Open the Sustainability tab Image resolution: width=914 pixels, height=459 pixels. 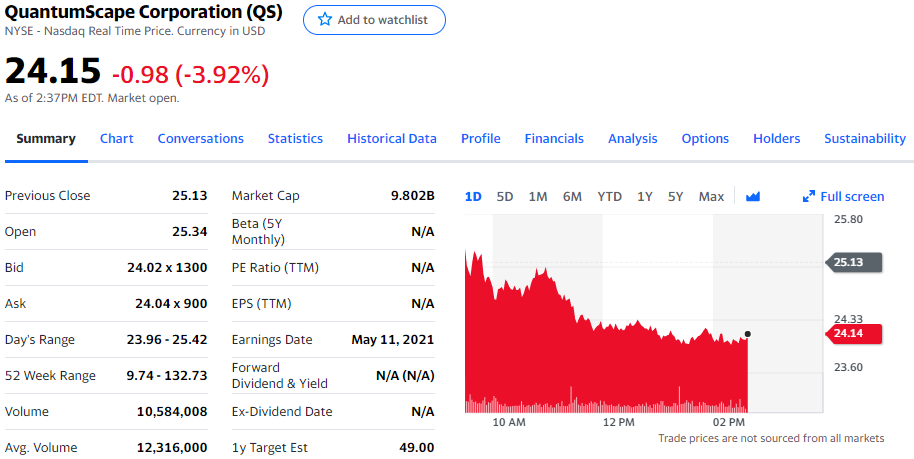[x=865, y=139]
